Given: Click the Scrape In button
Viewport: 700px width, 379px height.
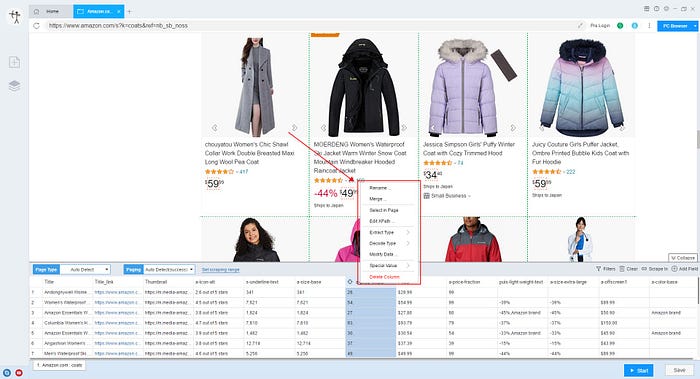Looking at the screenshot, I should point(654,269).
